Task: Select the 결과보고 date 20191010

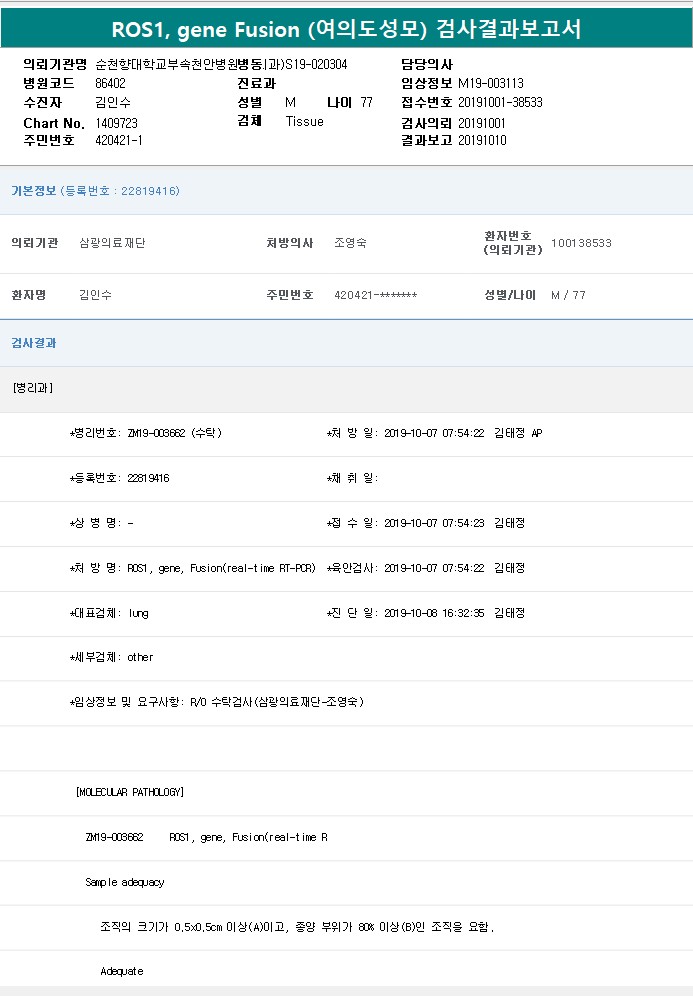Action: coord(482,140)
